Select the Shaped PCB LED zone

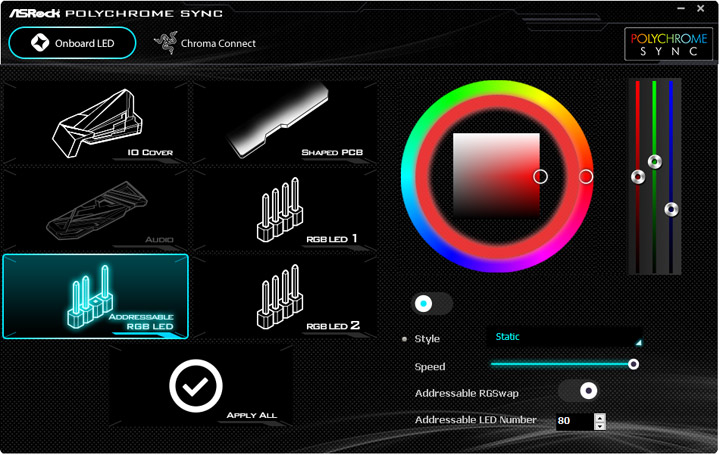pos(285,123)
